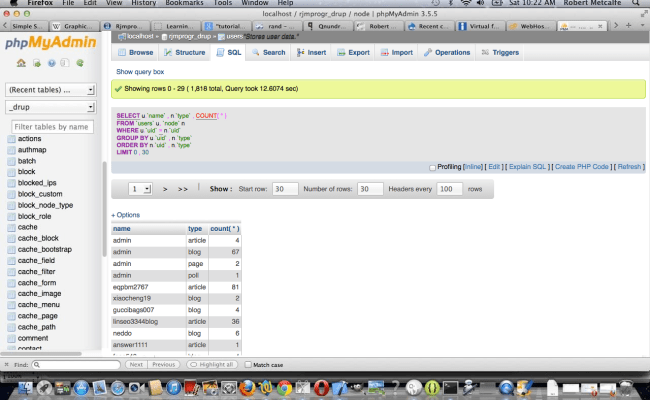Click Firefox icon in the dock
Image resolution: width=650 pixels, height=400 pixels.
(x=247, y=388)
